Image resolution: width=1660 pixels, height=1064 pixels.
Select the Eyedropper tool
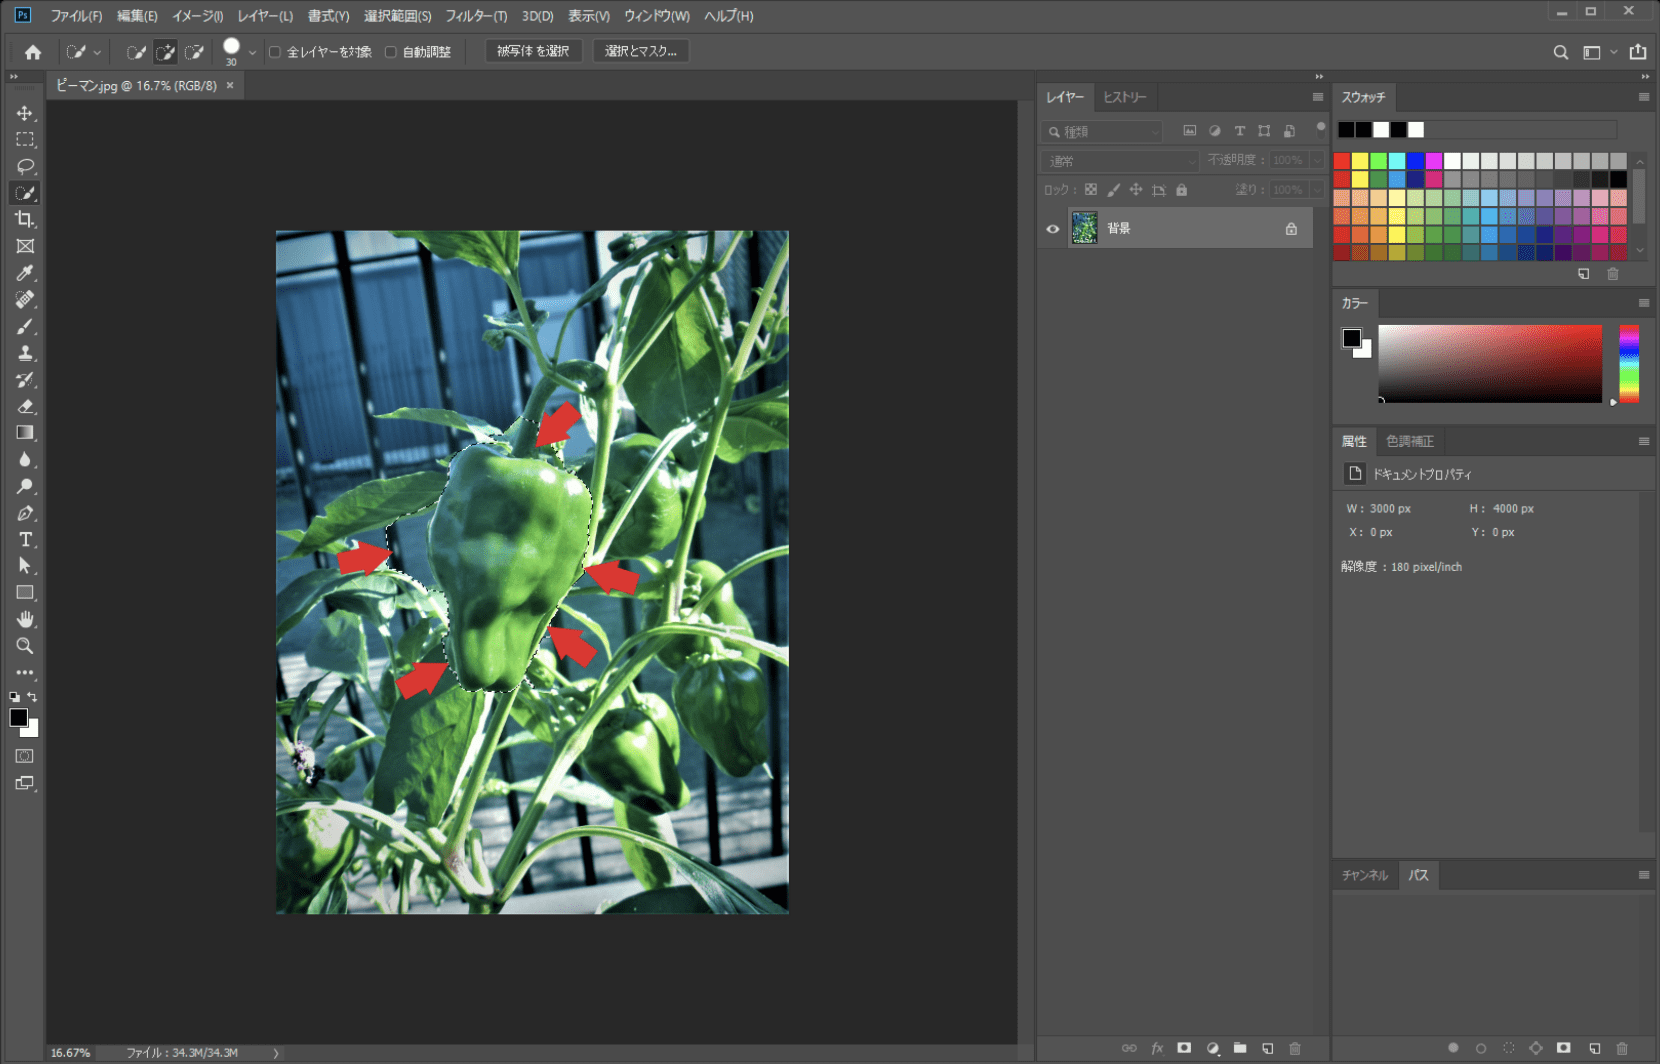pyautogui.click(x=25, y=273)
